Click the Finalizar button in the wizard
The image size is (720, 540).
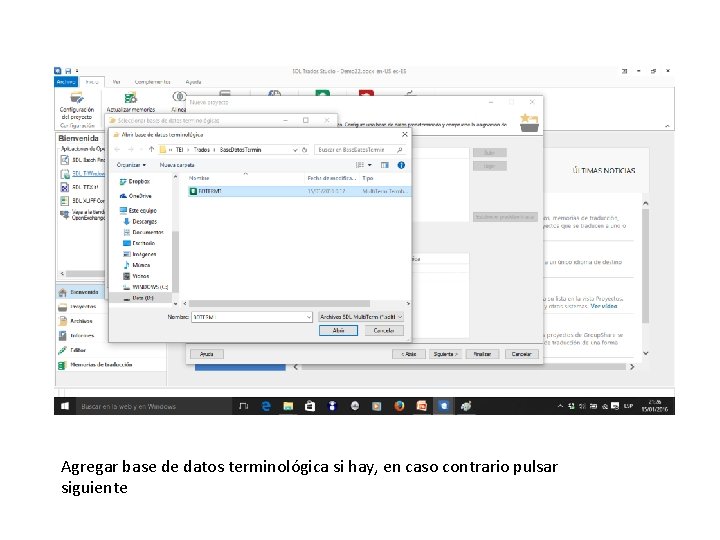(x=482, y=354)
